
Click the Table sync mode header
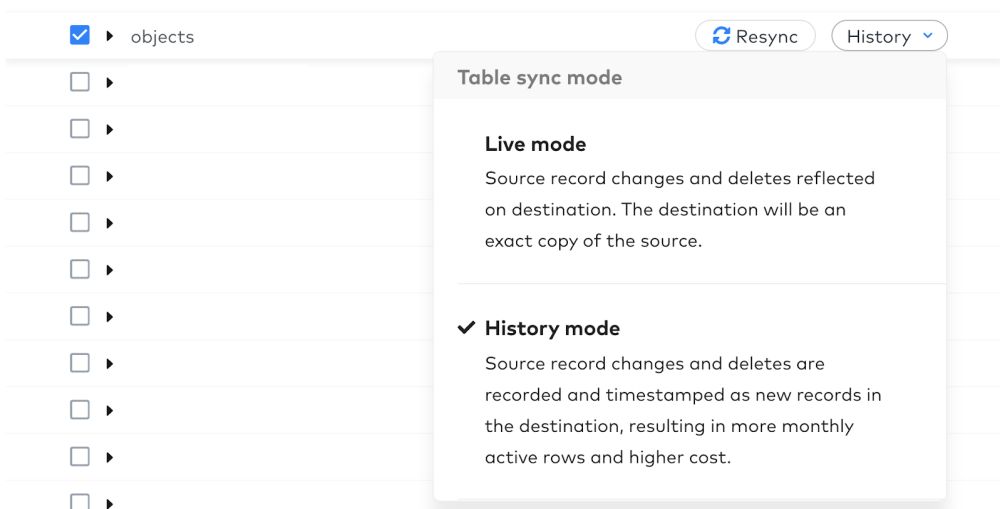(540, 77)
